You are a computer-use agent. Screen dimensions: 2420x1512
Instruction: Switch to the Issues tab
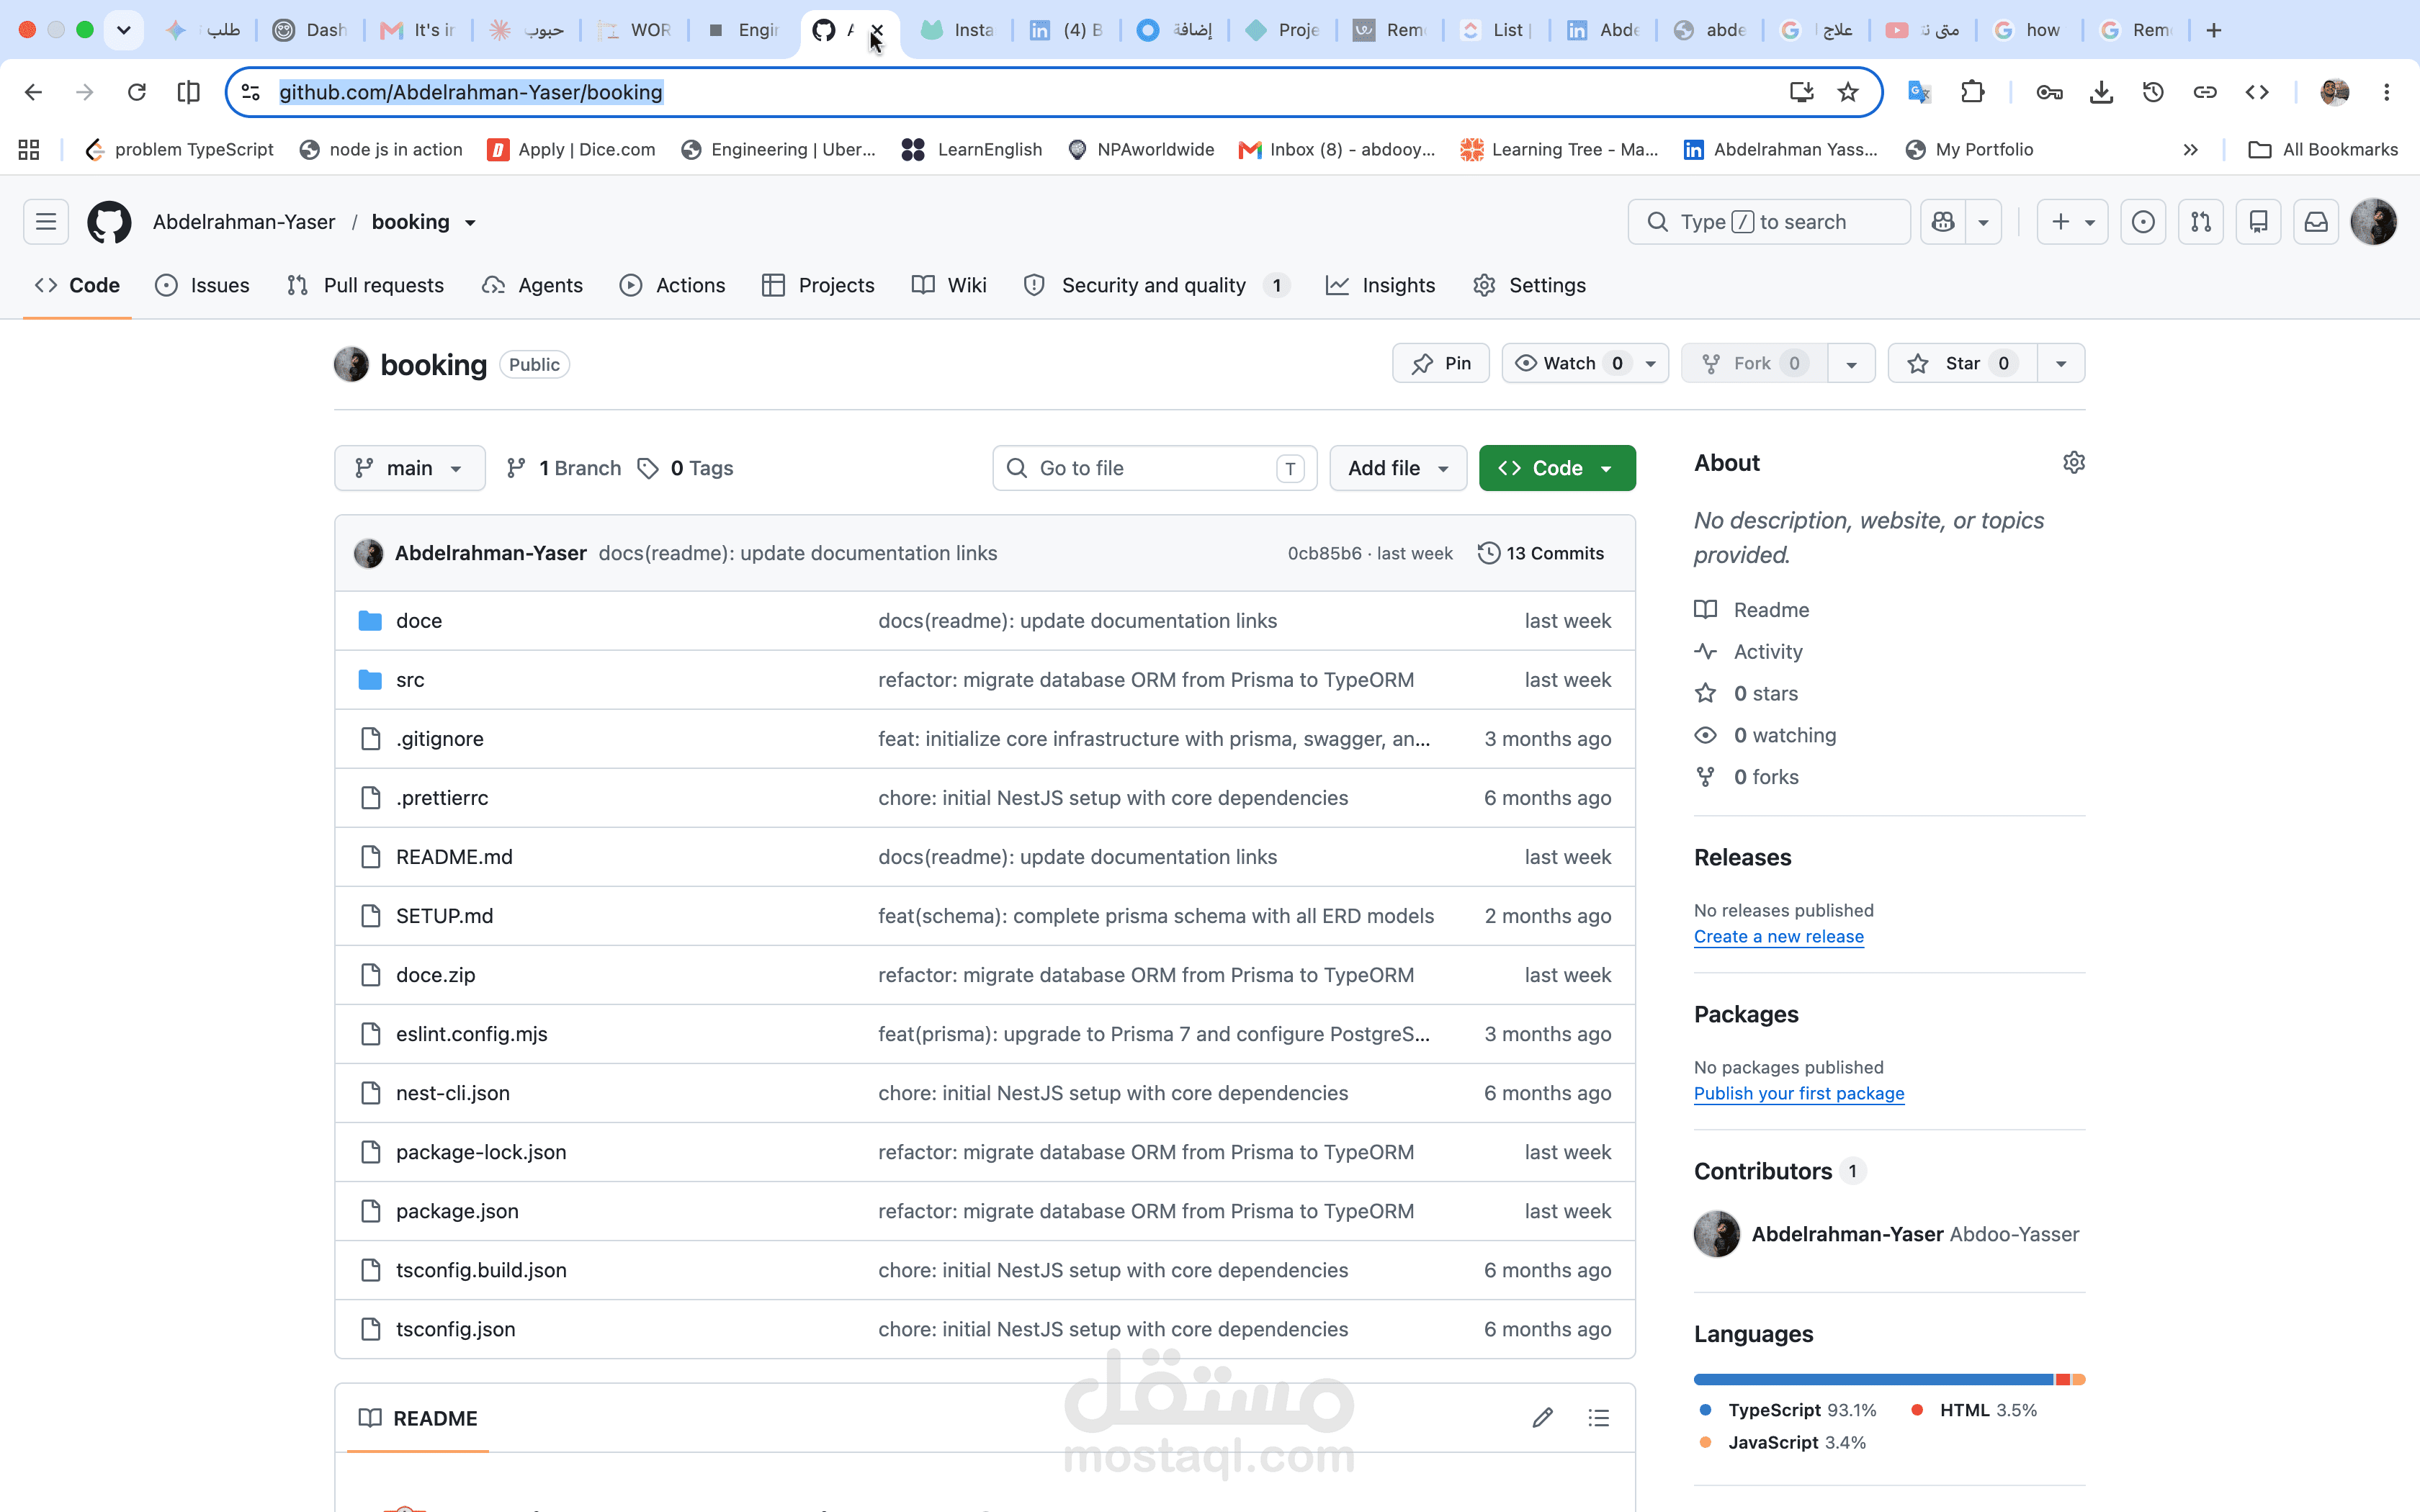pos(202,285)
